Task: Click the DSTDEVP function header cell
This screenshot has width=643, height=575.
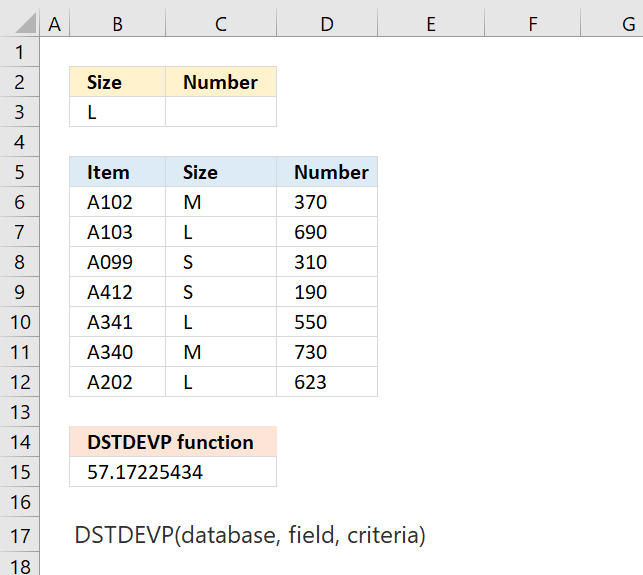Action: (x=173, y=442)
